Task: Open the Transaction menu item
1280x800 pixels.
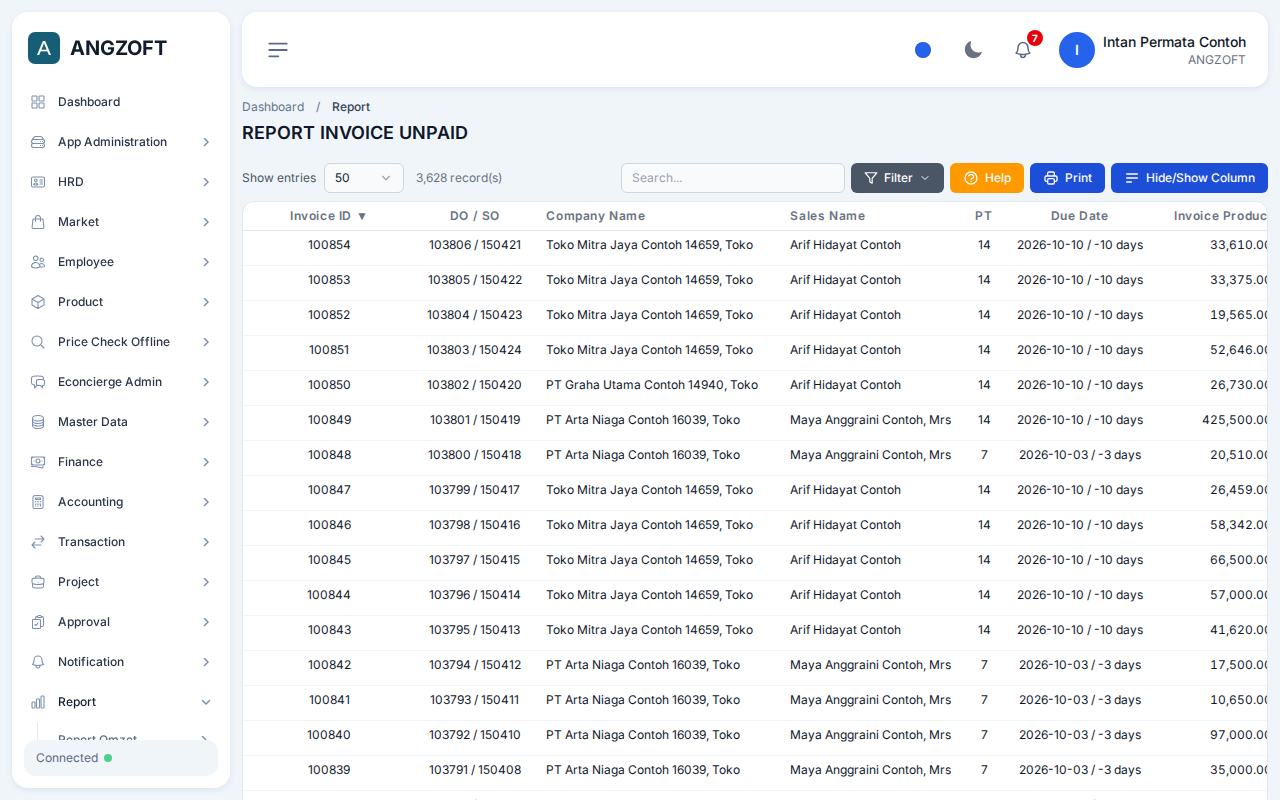Action: (x=121, y=542)
